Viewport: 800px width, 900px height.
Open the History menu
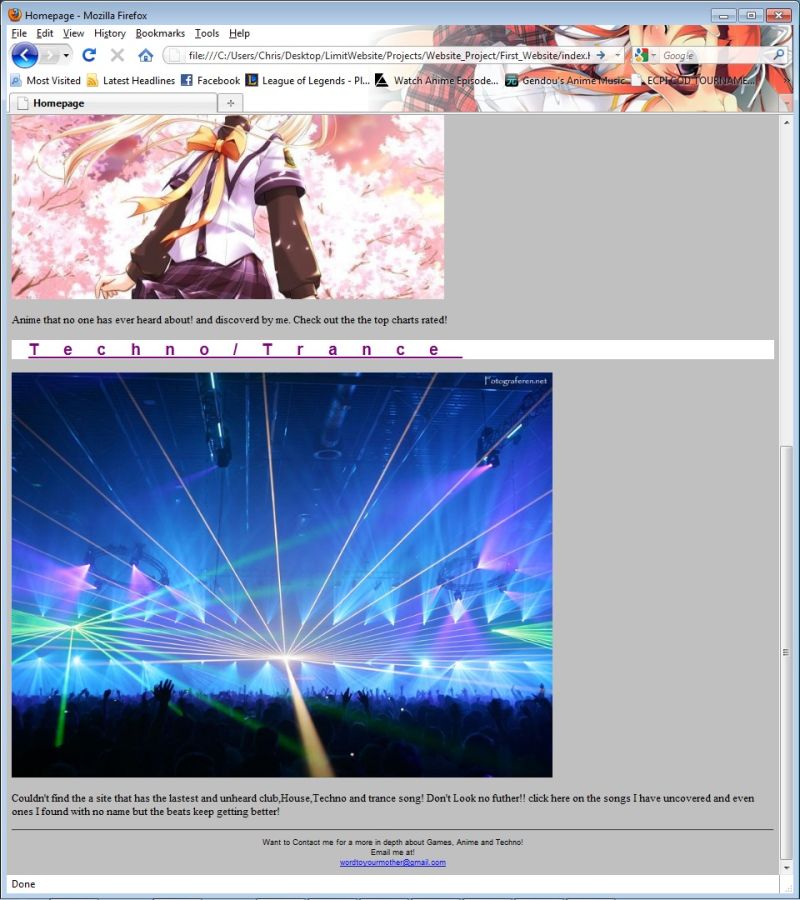click(x=110, y=33)
